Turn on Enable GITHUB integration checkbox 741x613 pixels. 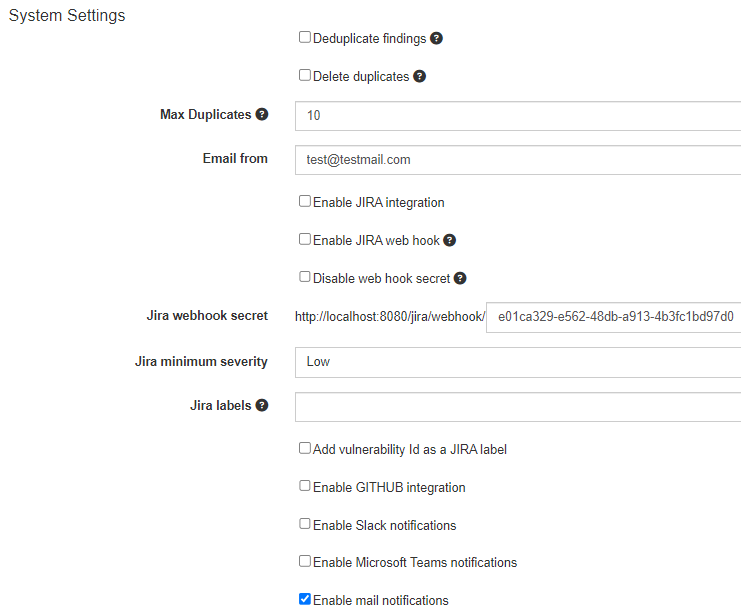(305, 487)
